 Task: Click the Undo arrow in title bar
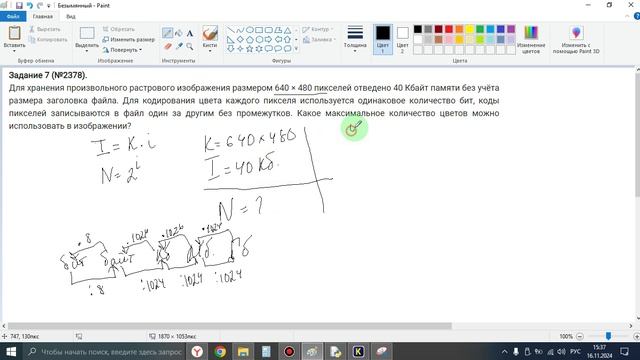click(29, 5)
